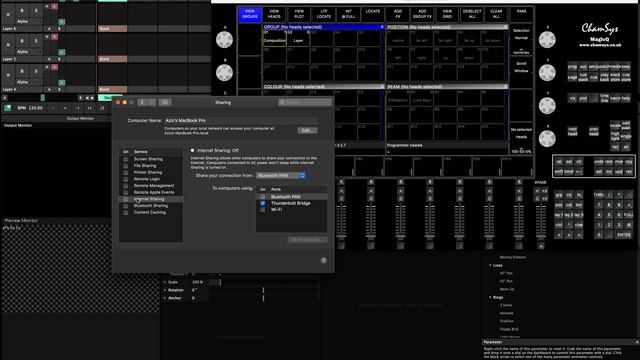Click the MagicQ ENTER keypad key
Image resolution: width=640 pixels, height=360 pixels.
624,235
